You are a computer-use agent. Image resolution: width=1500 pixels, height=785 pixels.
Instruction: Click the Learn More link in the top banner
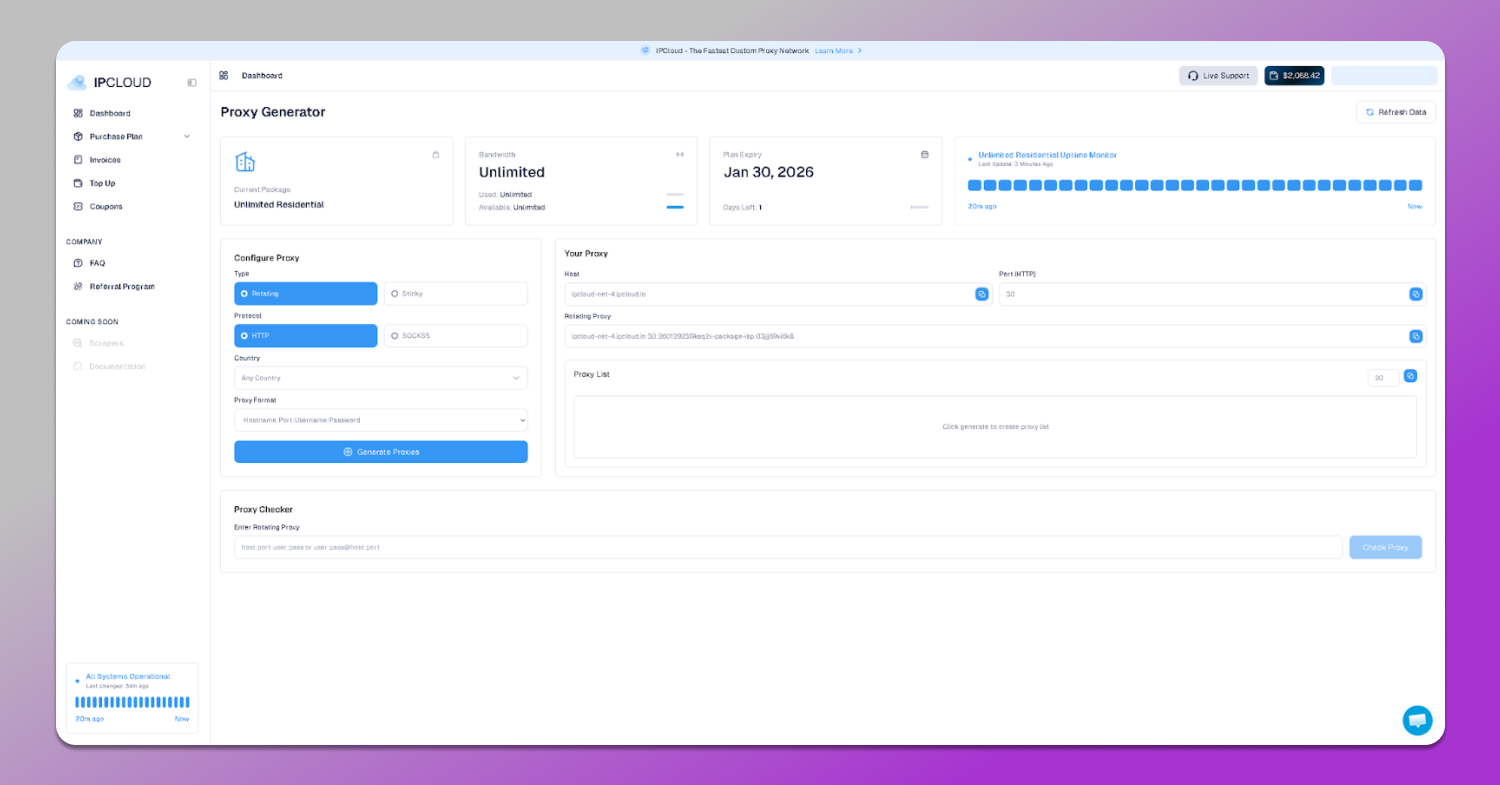point(836,50)
